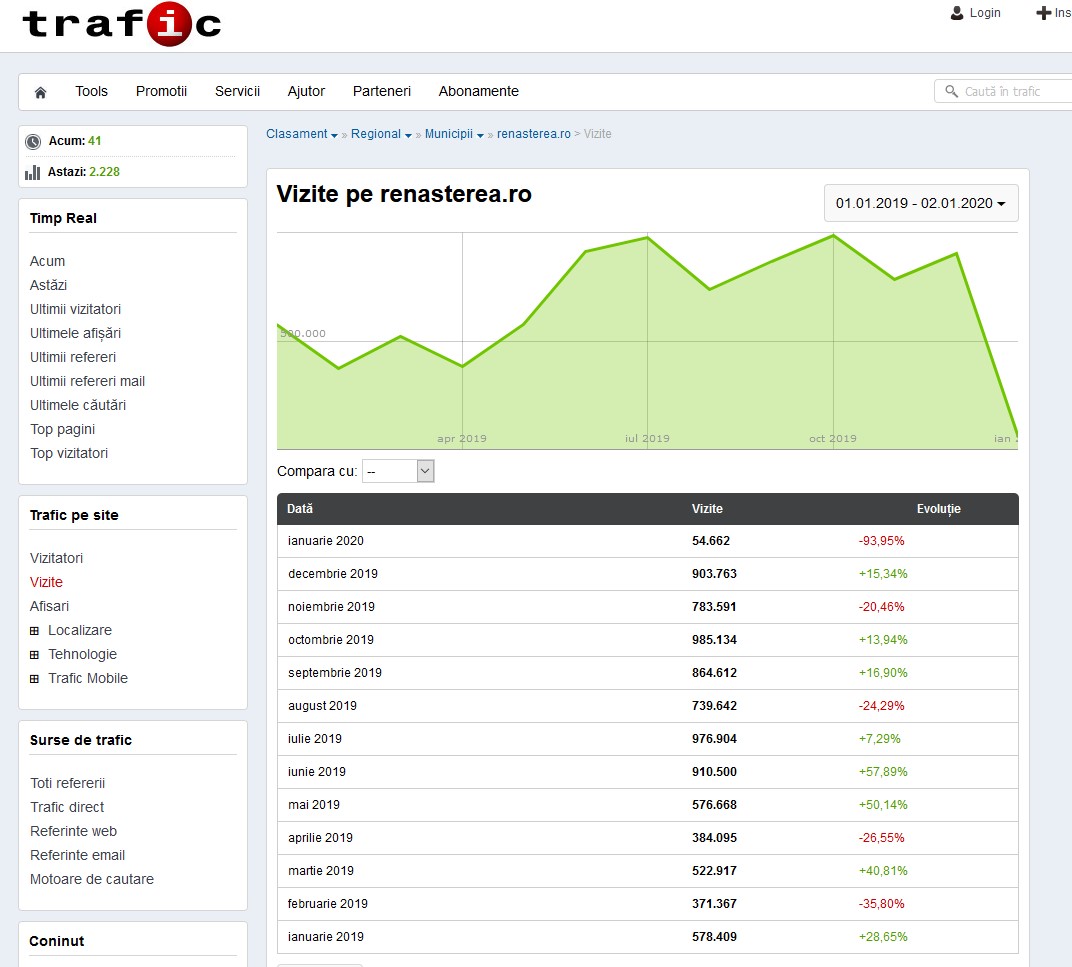Image resolution: width=1072 pixels, height=967 pixels.
Task: Select the Vizitatori sidebar link
Action: point(57,558)
